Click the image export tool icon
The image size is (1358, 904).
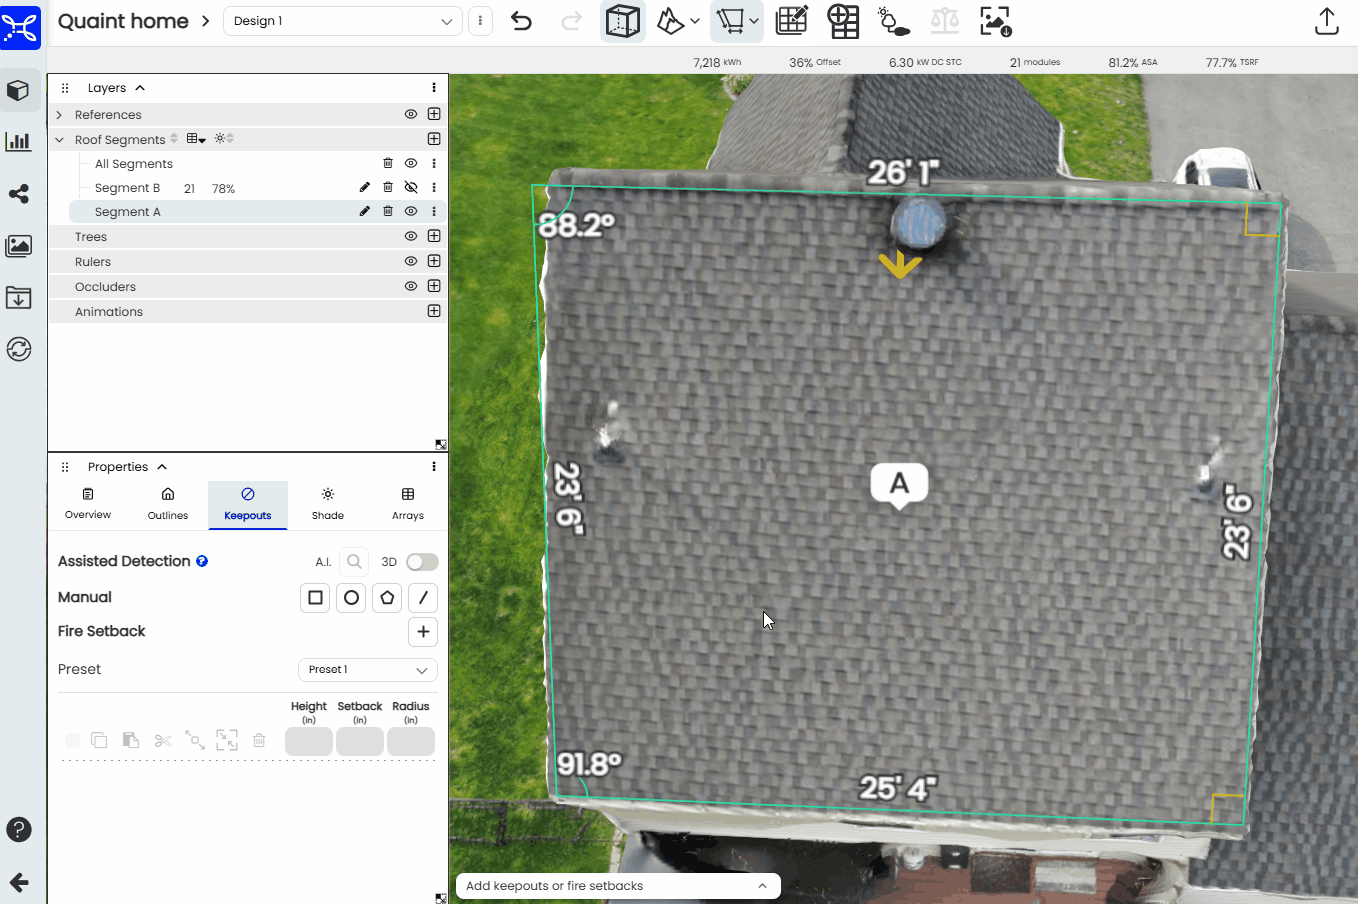click(993, 21)
